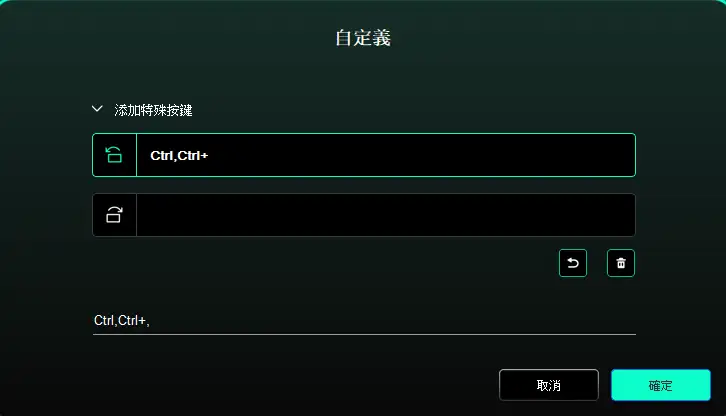Select the Ctrl,Ctrl+ text in highlighted field
The width and height of the screenshot is (726, 416).
179,156
